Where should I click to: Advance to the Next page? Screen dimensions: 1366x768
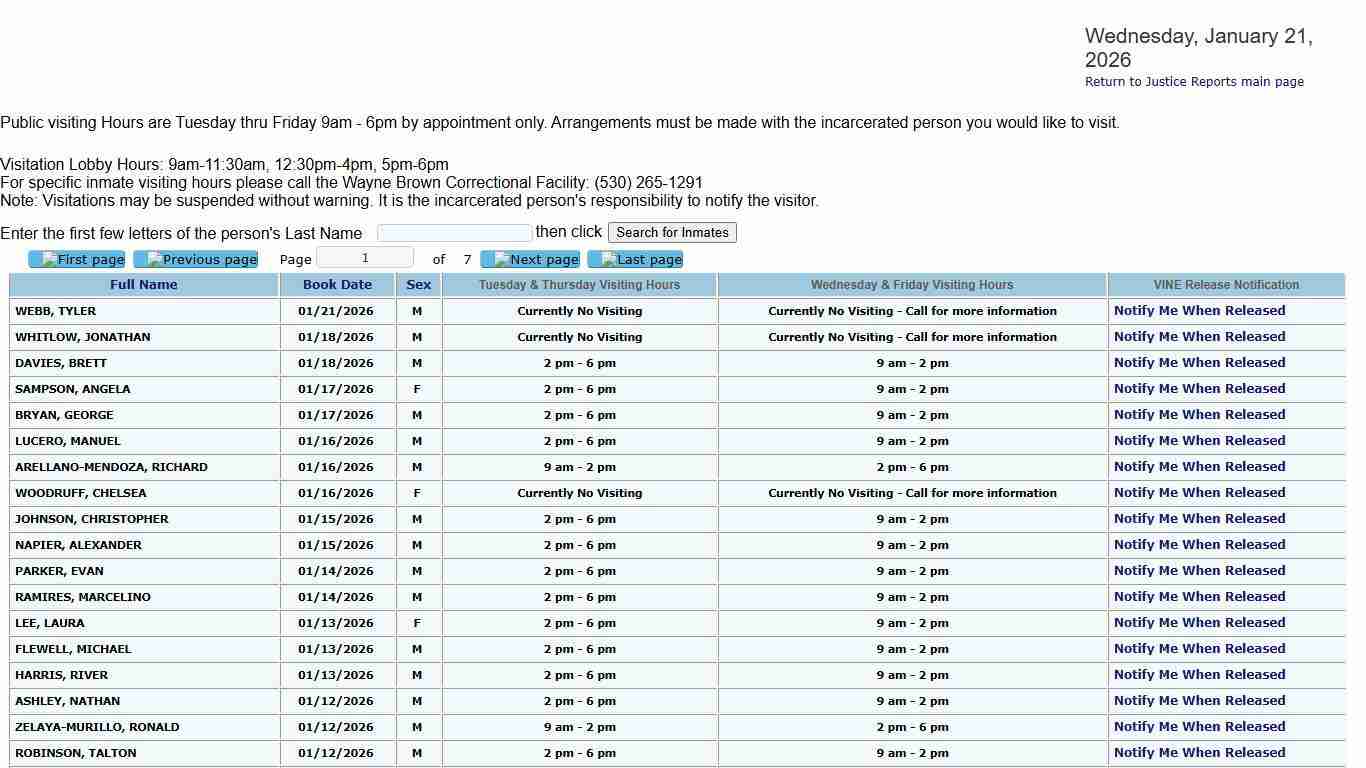click(530, 260)
